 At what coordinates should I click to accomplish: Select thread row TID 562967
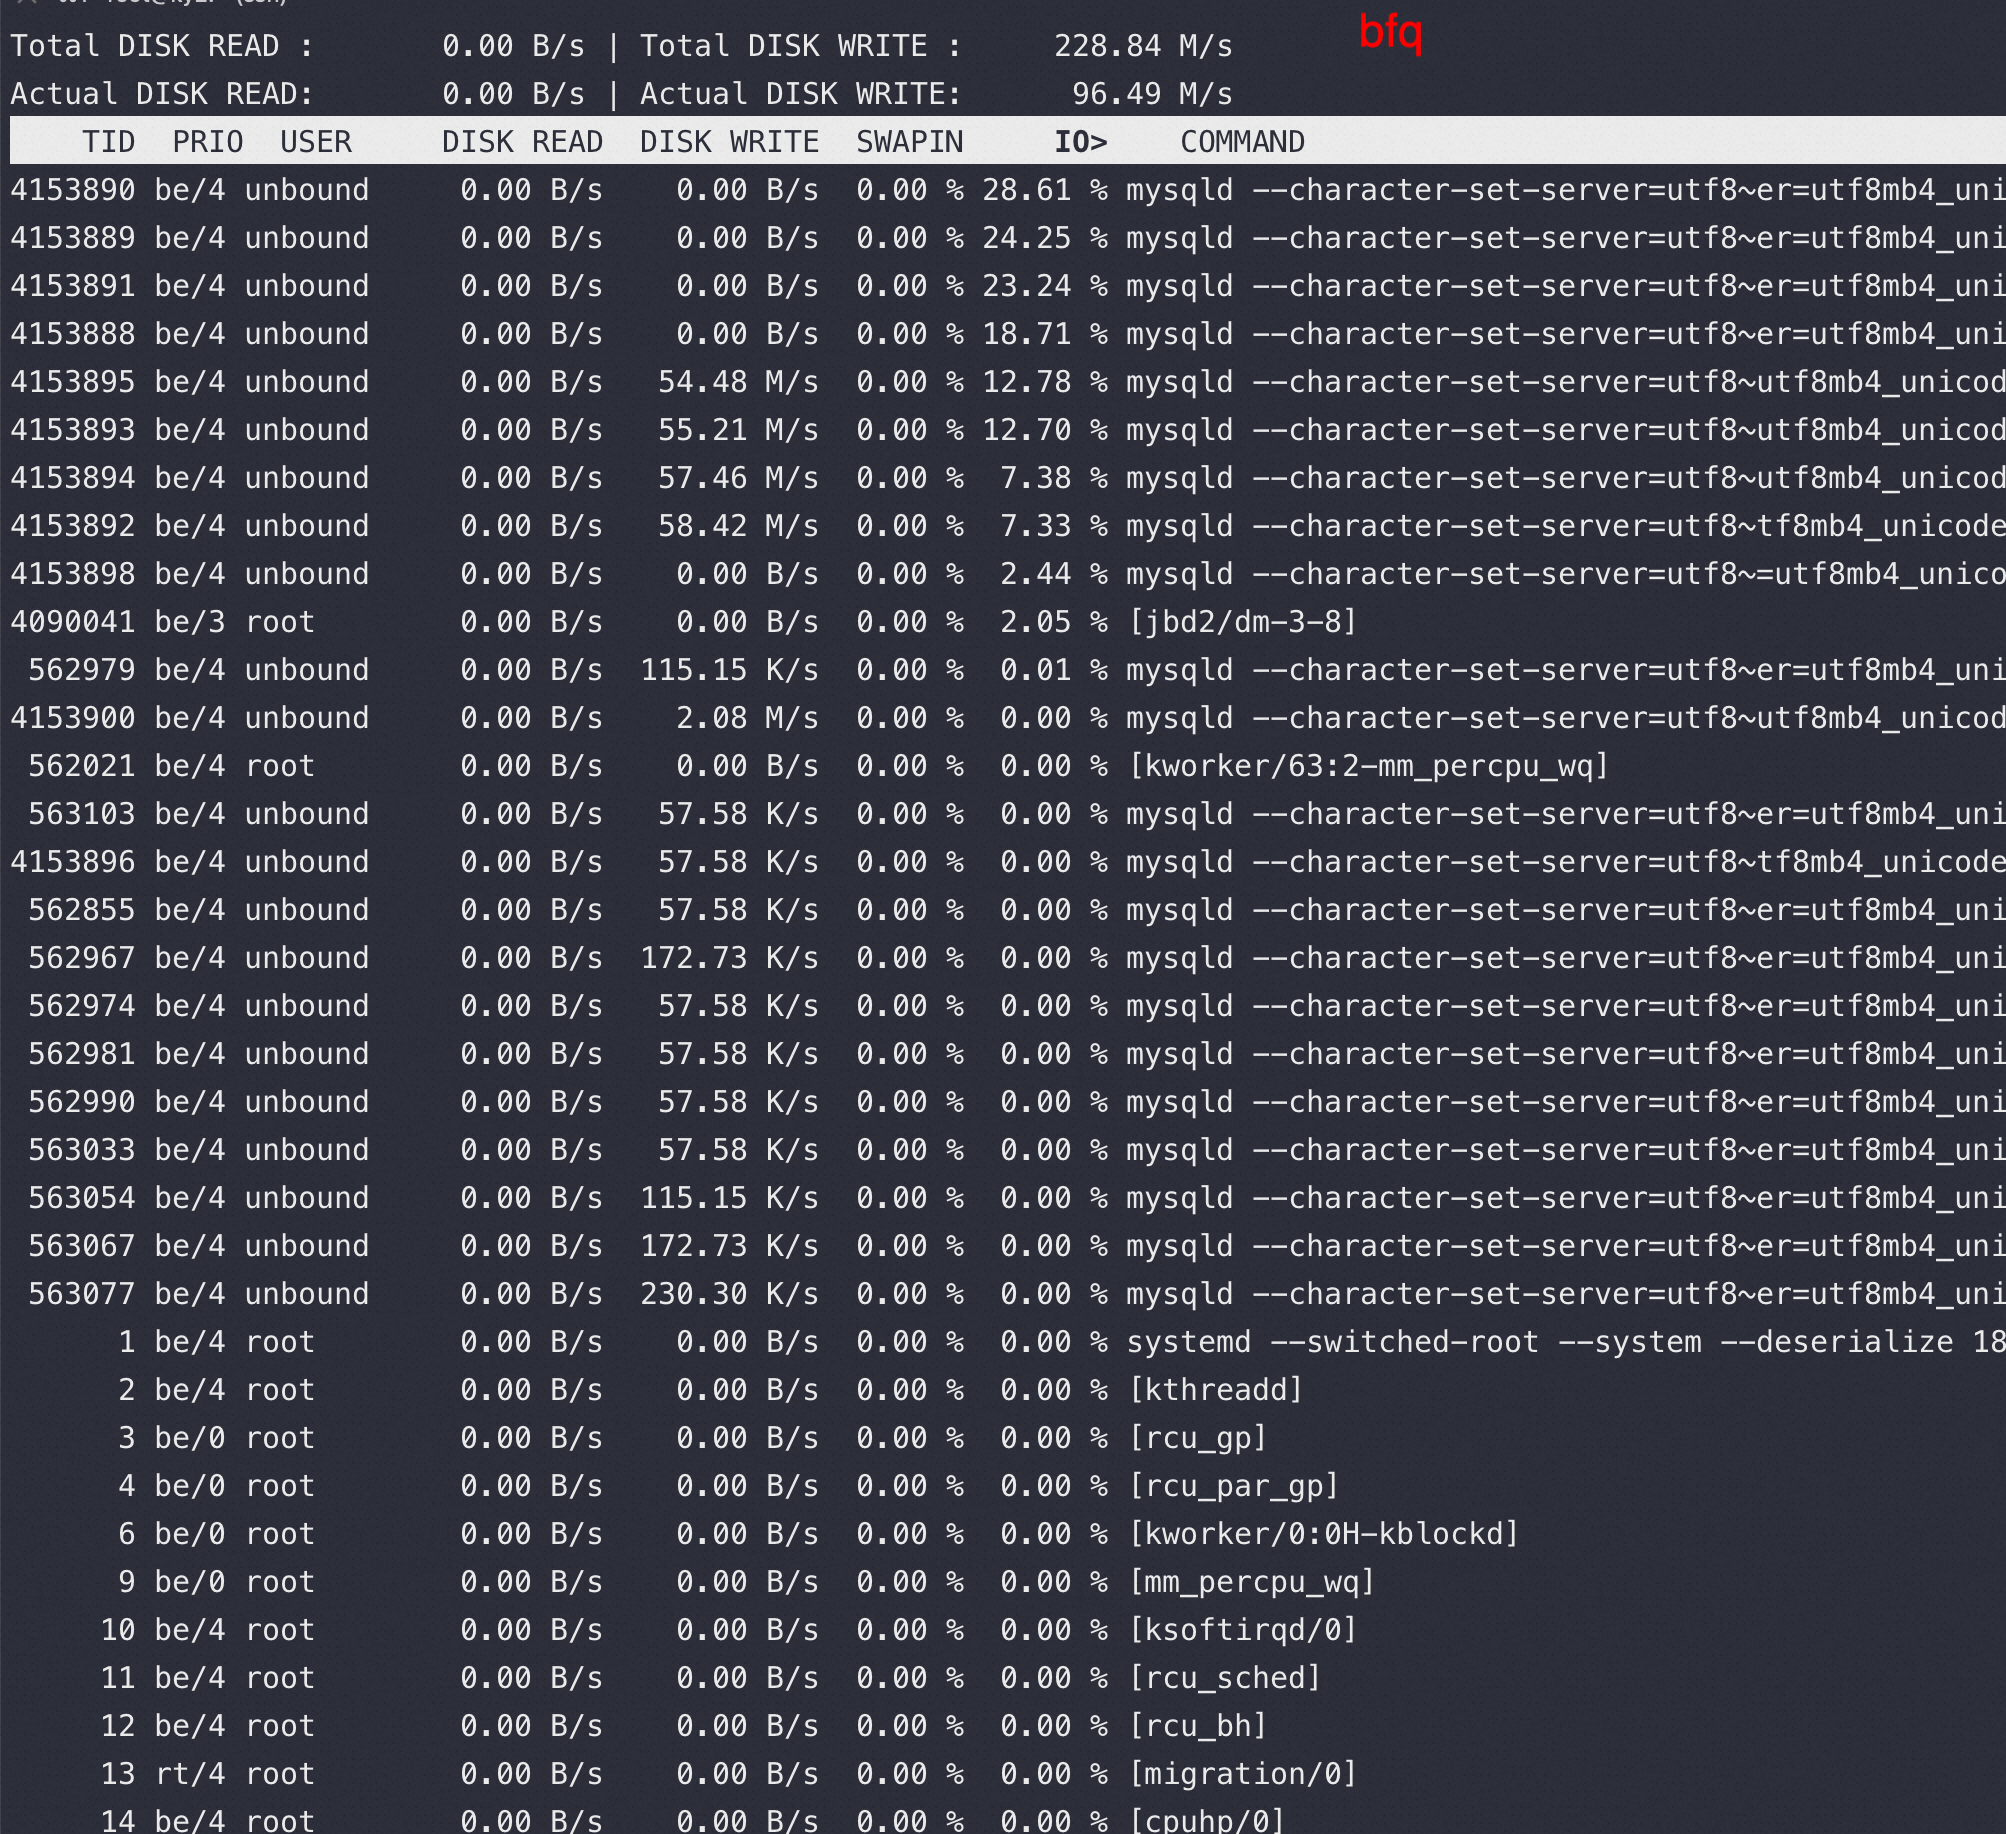(1008, 958)
